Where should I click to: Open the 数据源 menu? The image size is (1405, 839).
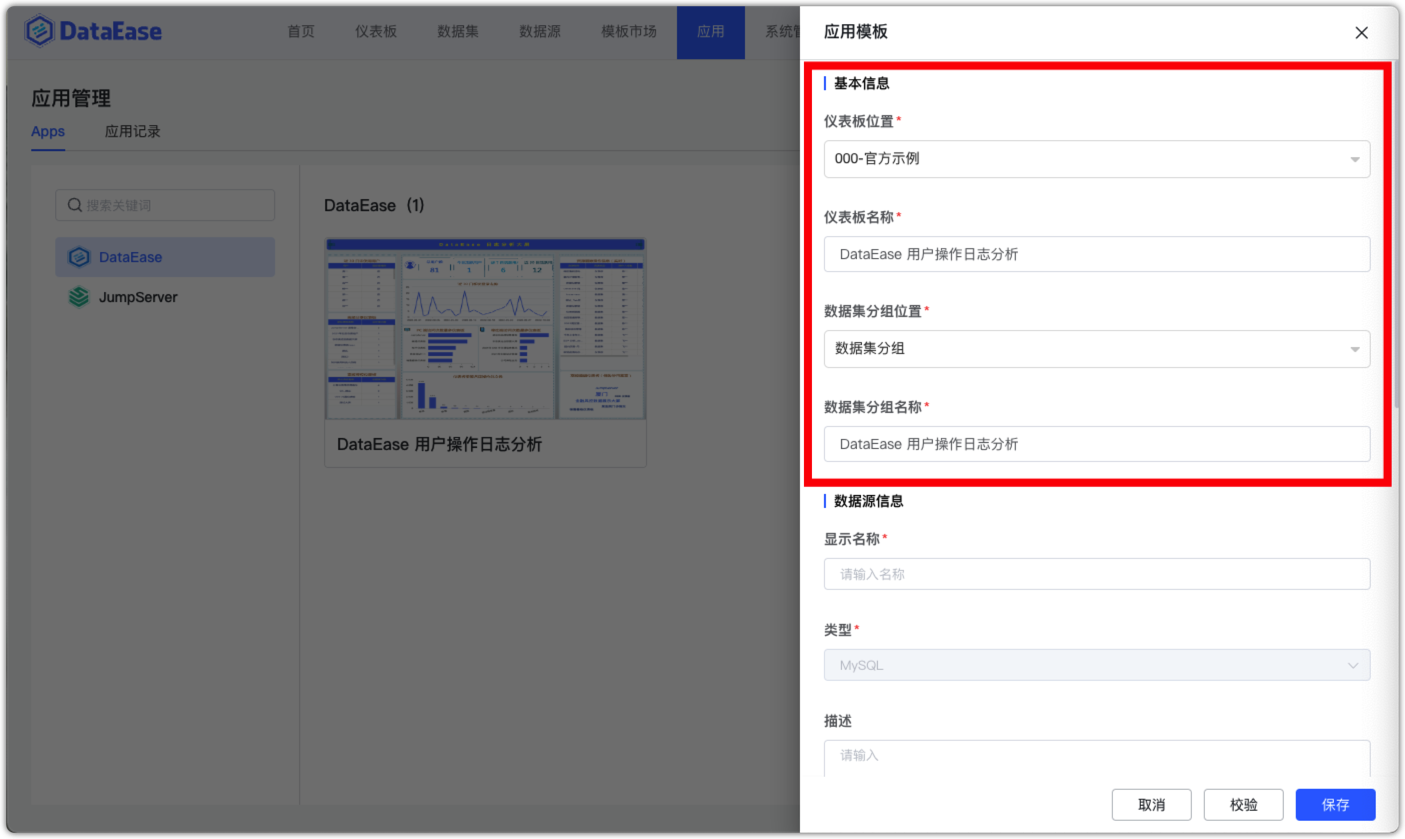pos(540,31)
